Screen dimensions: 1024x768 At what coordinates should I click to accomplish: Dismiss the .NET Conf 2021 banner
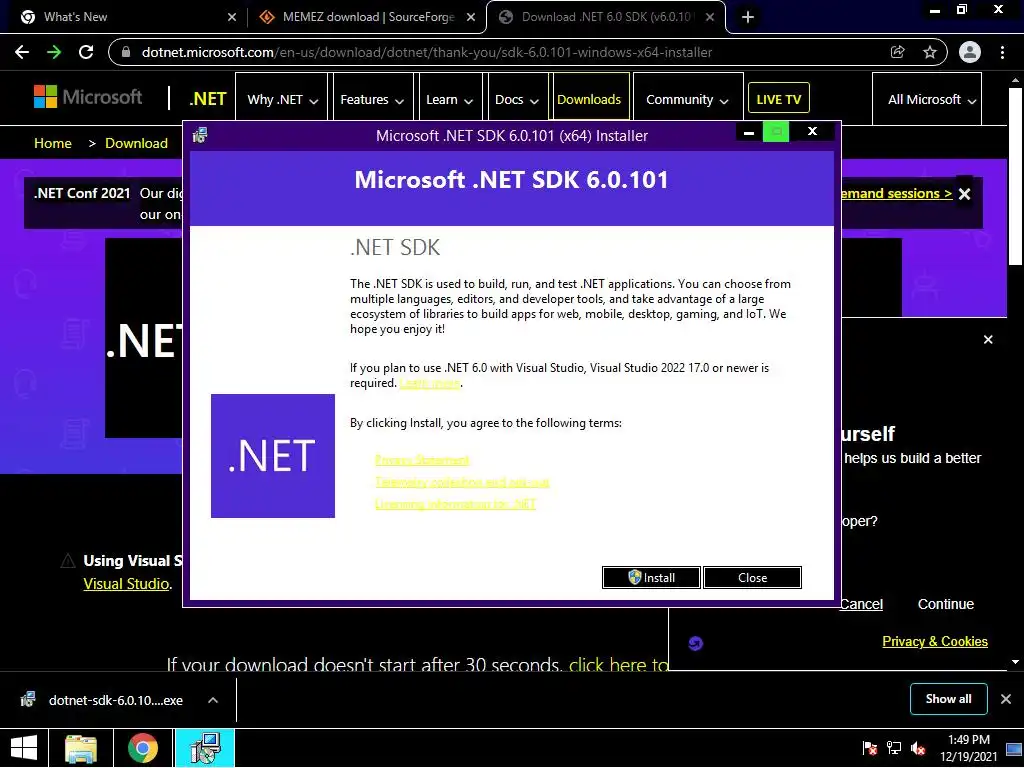pyautogui.click(x=965, y=194)
